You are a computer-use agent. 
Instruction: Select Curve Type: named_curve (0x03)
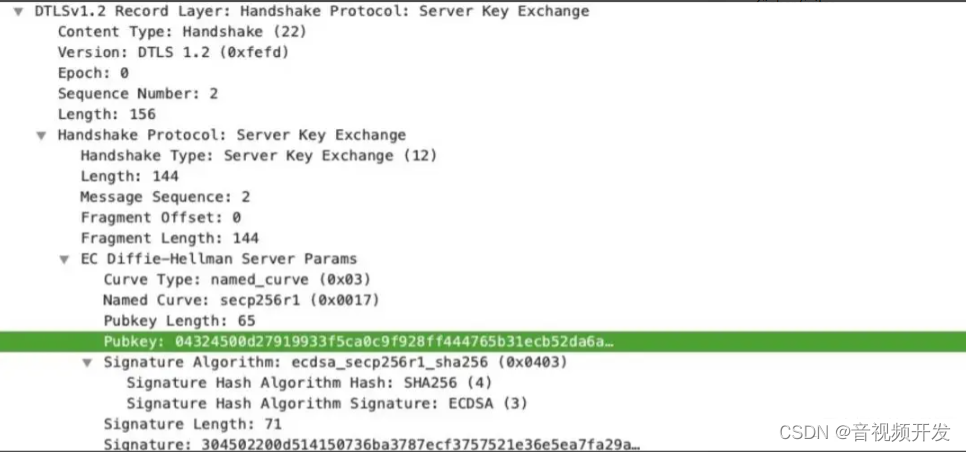pyautogui.click(x=237, y=280)
